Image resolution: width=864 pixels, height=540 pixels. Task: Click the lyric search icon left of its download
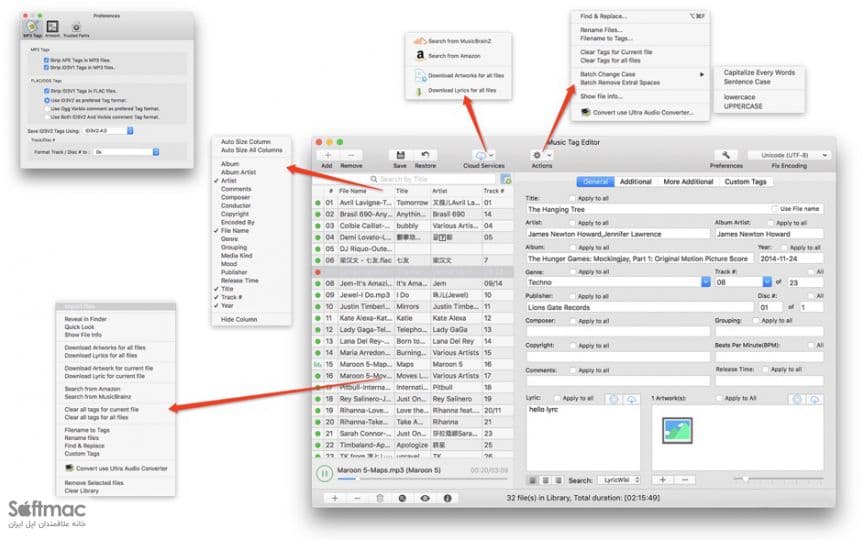coord(614,399)
